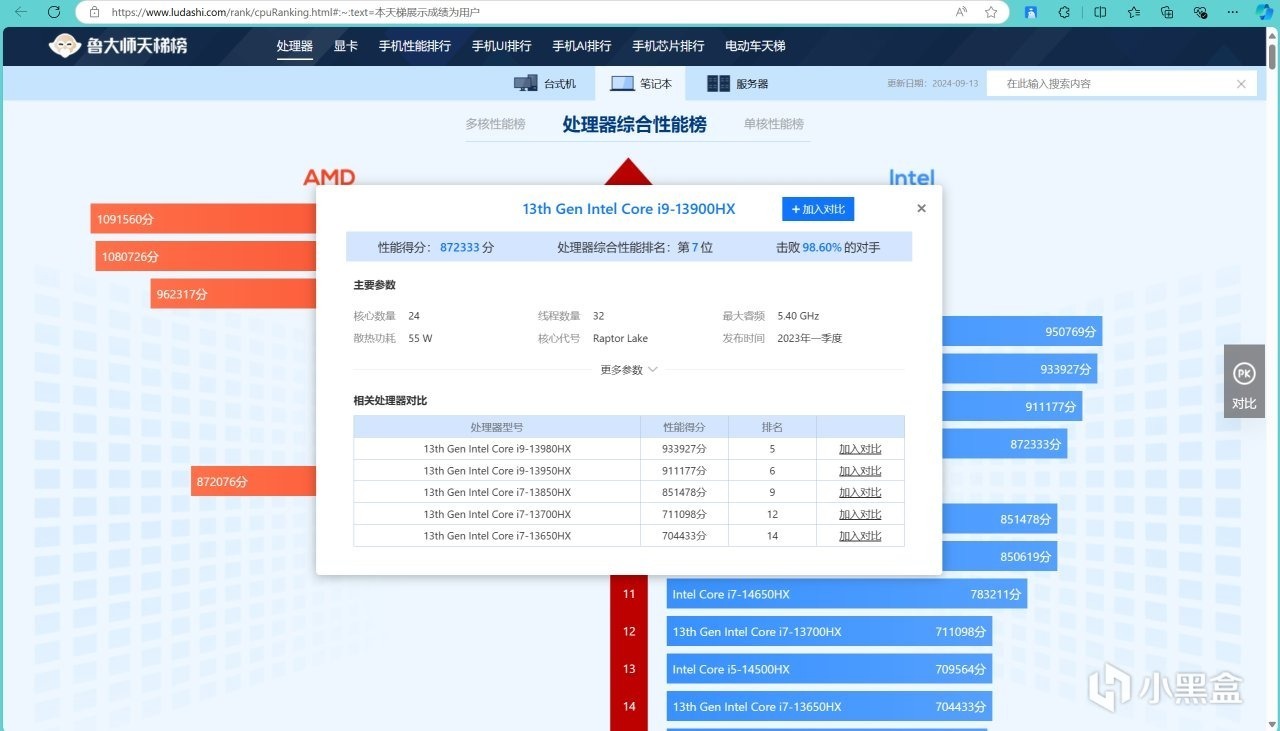The width and height of the screenshot is (1280, 731).
Task: Open the 处理器 navigation tab
Action: (295, 46)
